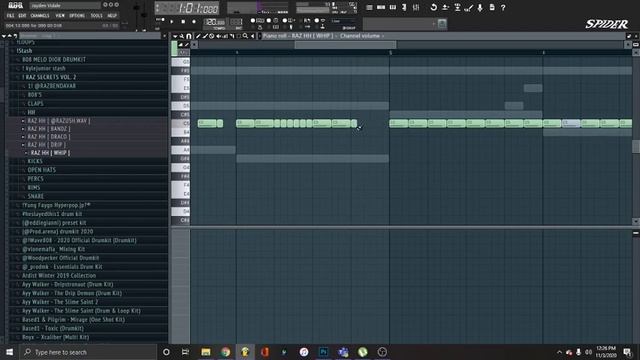Click the master volume slider knob

click(136, 8)
